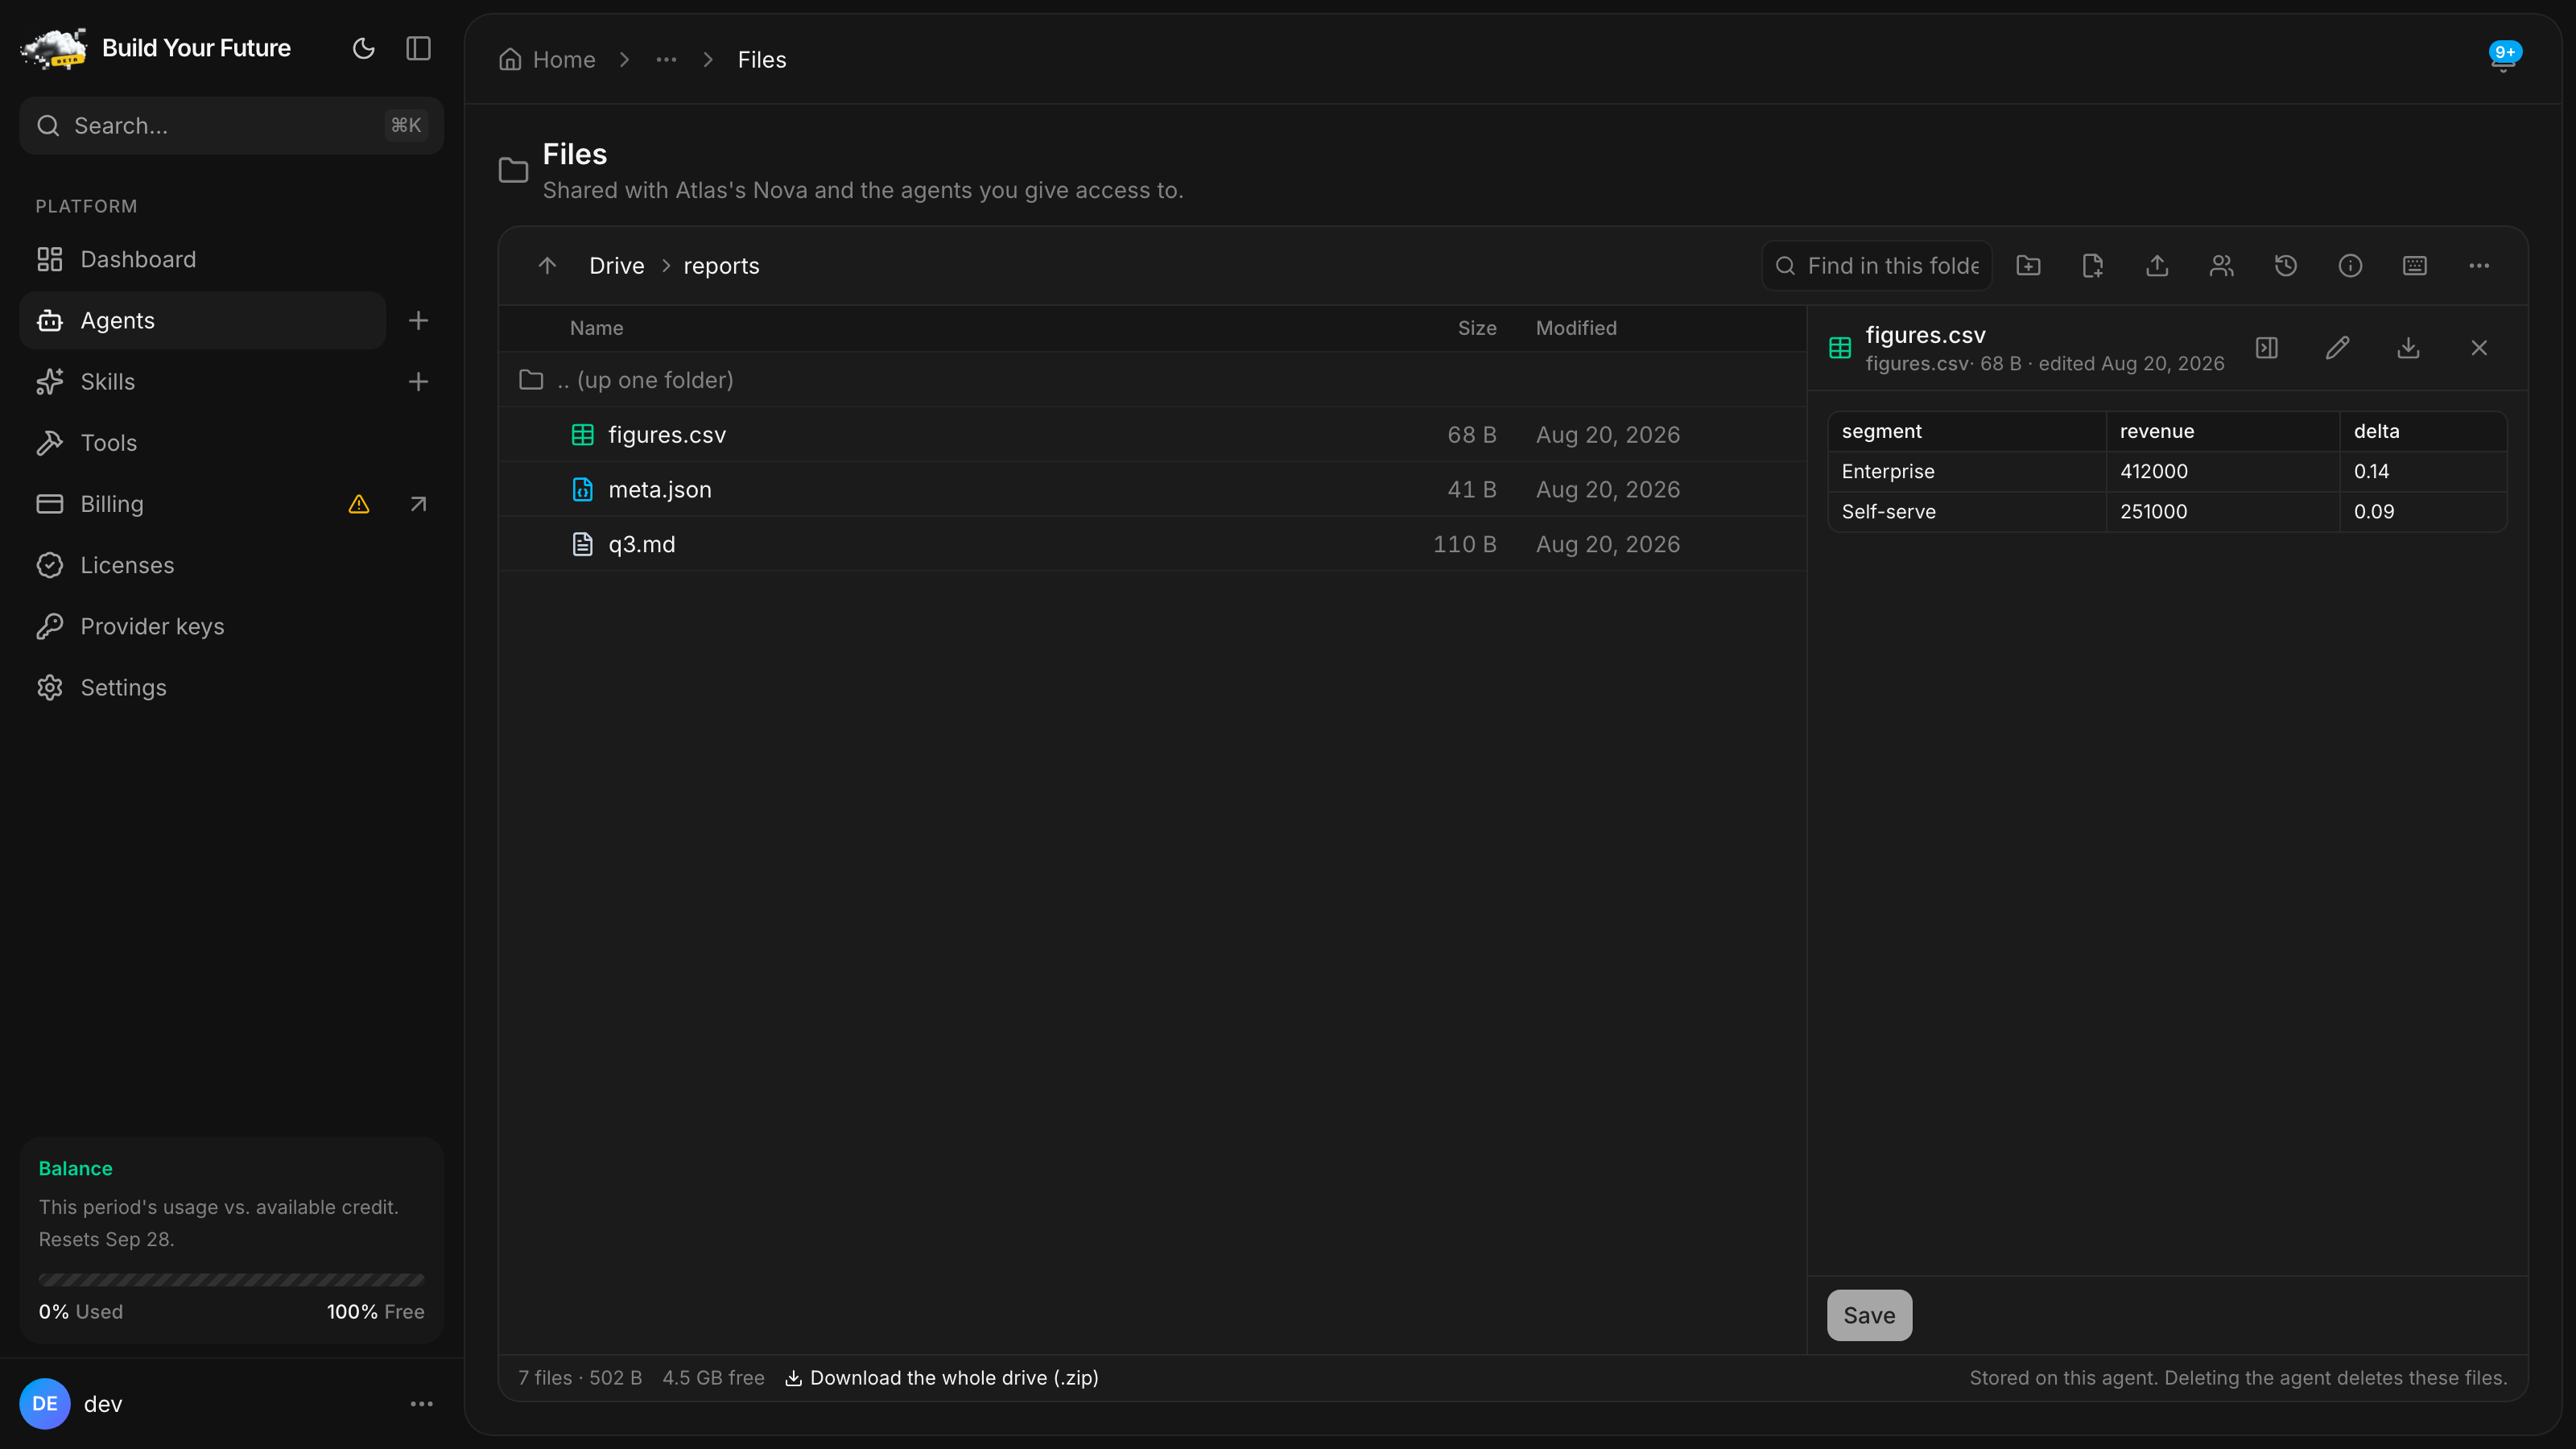
Task: Open Tools in sidebar
Action: click(231, 442)
